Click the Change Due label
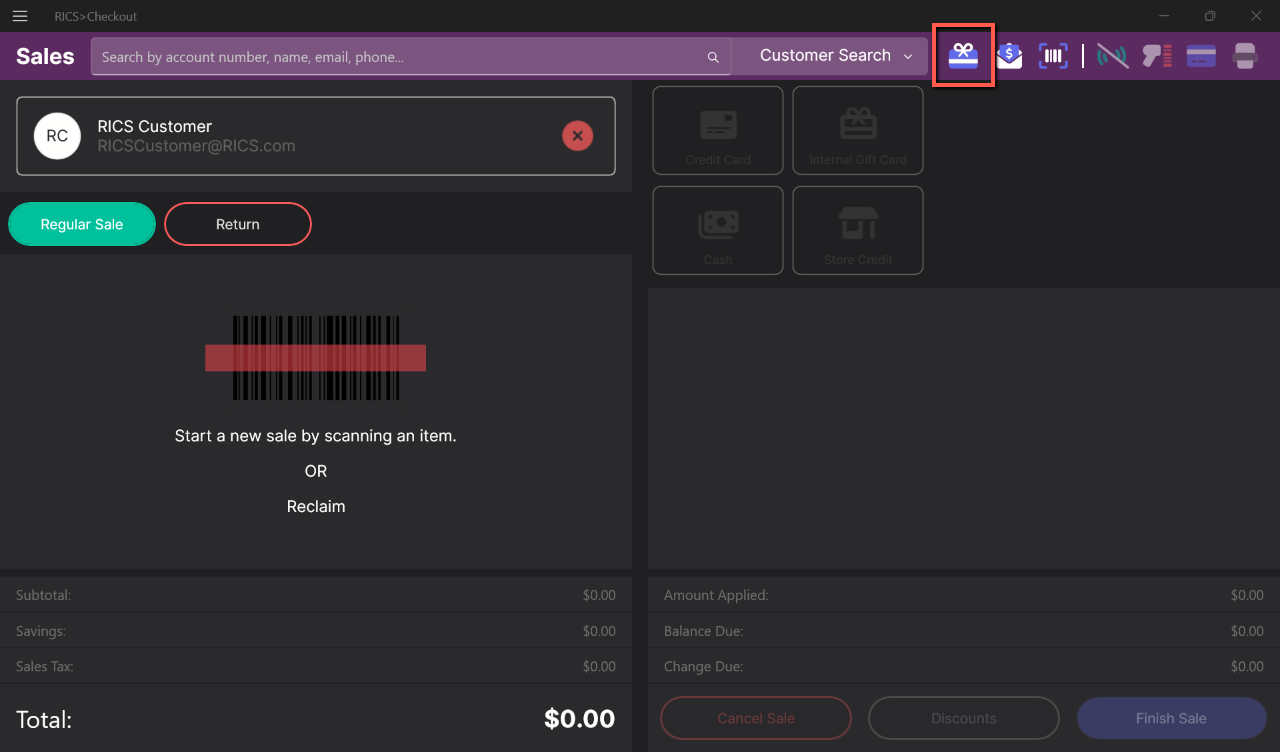 click(x=703, y=666)
